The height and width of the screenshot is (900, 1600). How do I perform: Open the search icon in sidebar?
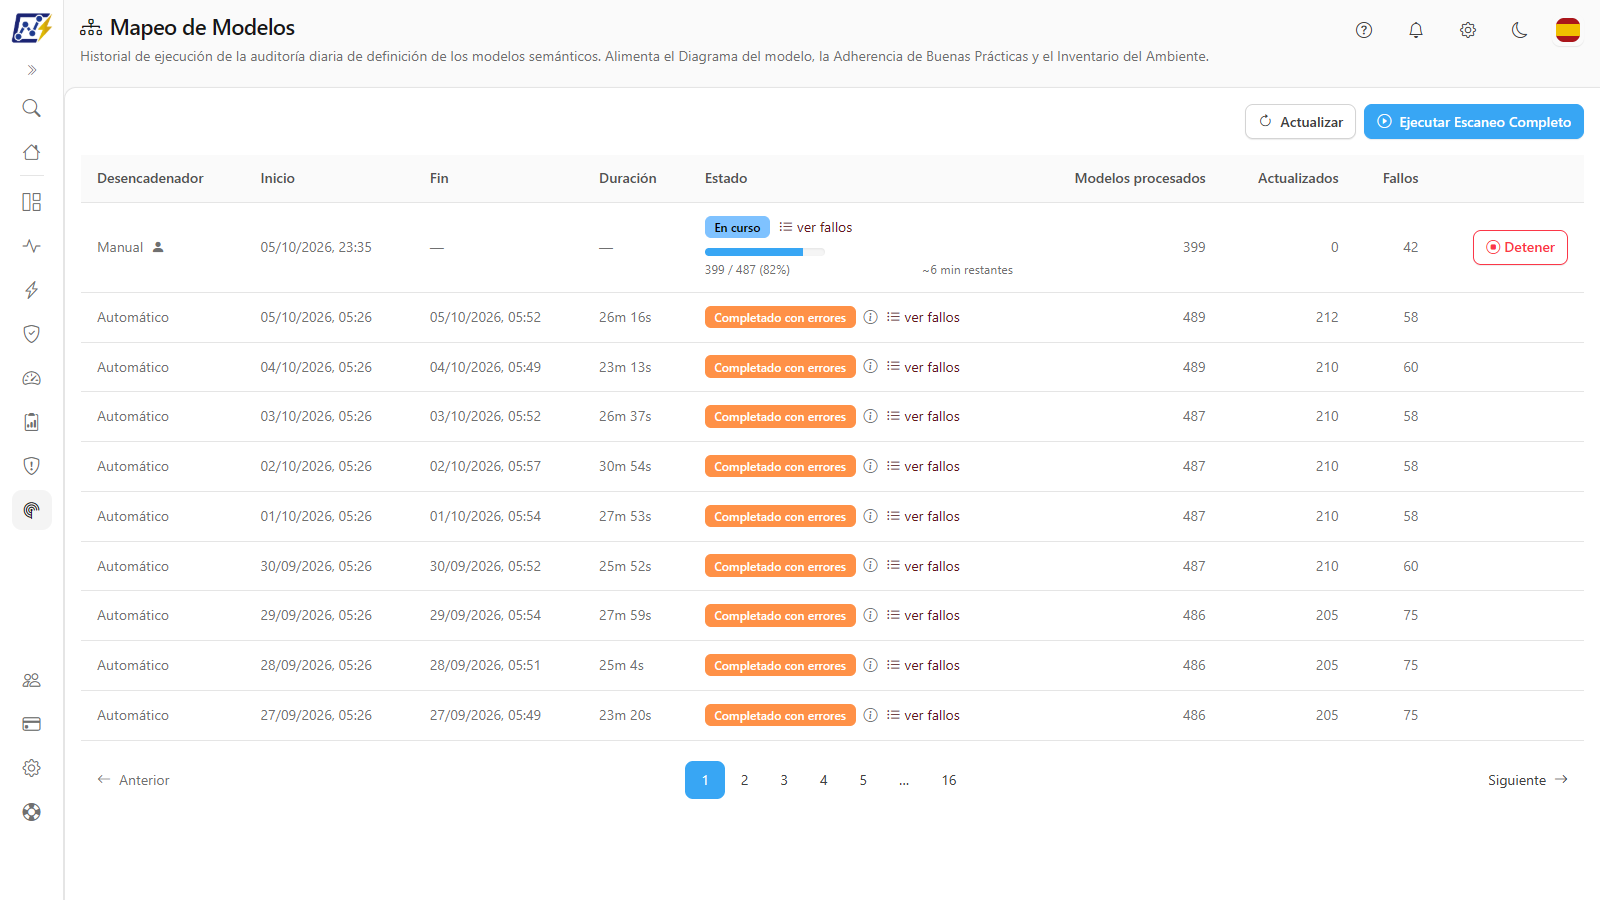click(x=31, y=108)
